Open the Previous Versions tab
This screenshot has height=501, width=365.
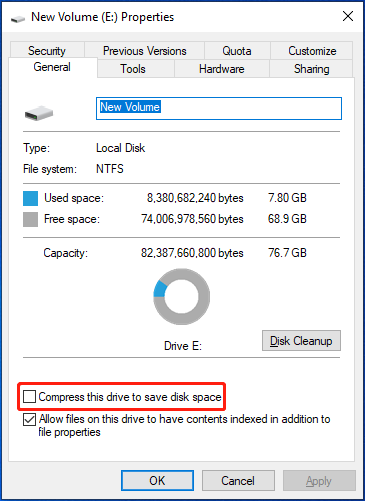[144, 51]
